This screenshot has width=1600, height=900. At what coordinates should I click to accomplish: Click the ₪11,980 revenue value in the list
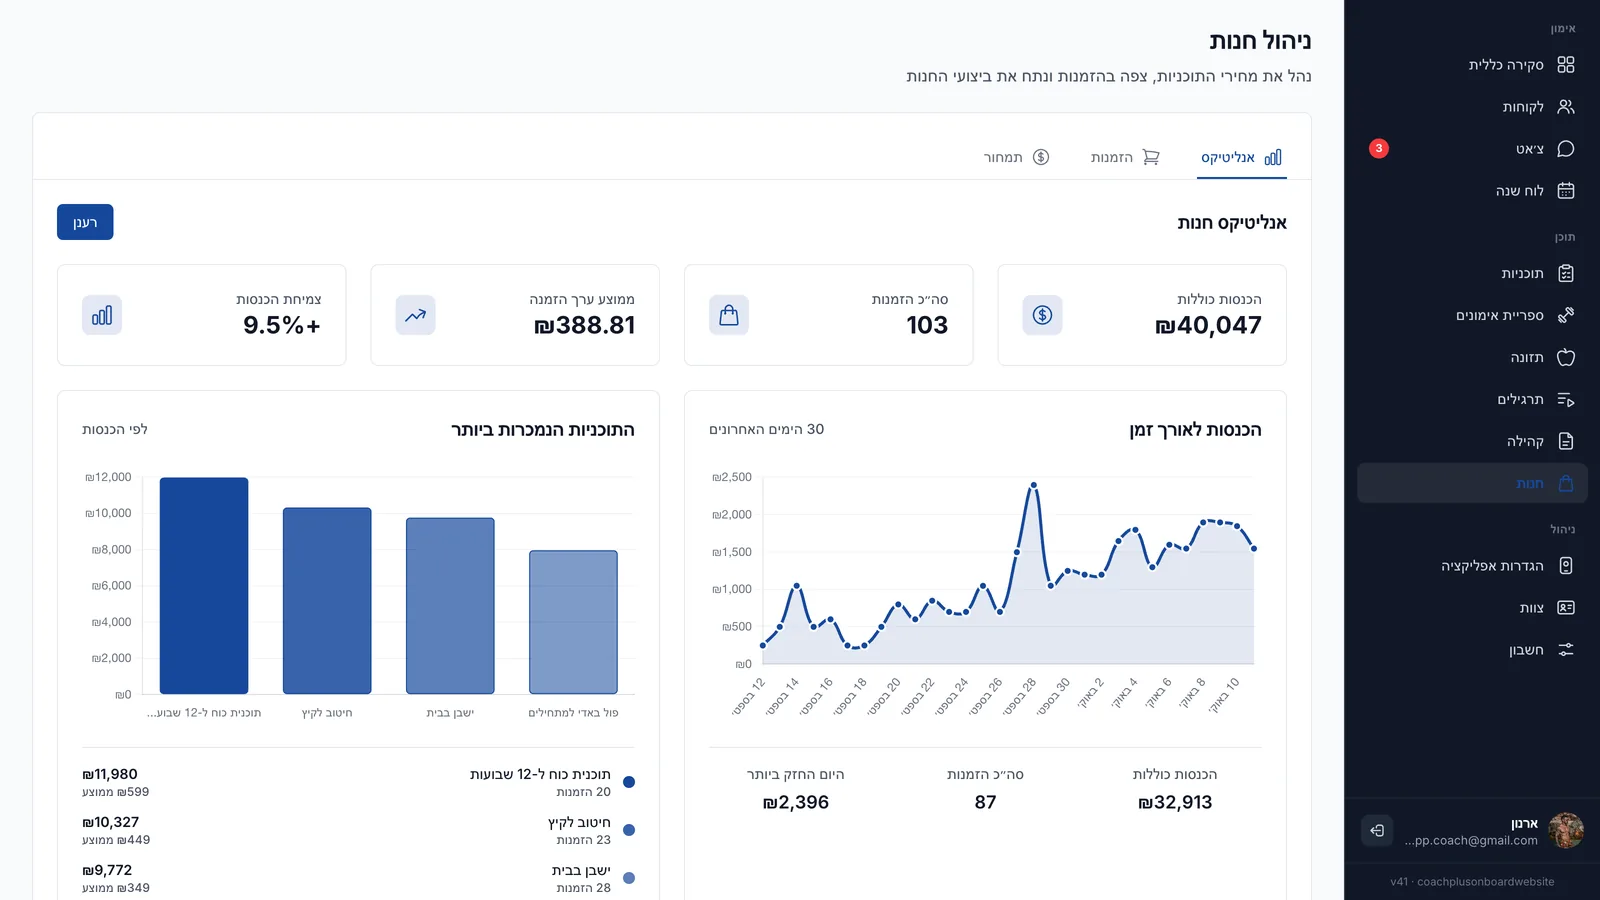click(110, 774)
